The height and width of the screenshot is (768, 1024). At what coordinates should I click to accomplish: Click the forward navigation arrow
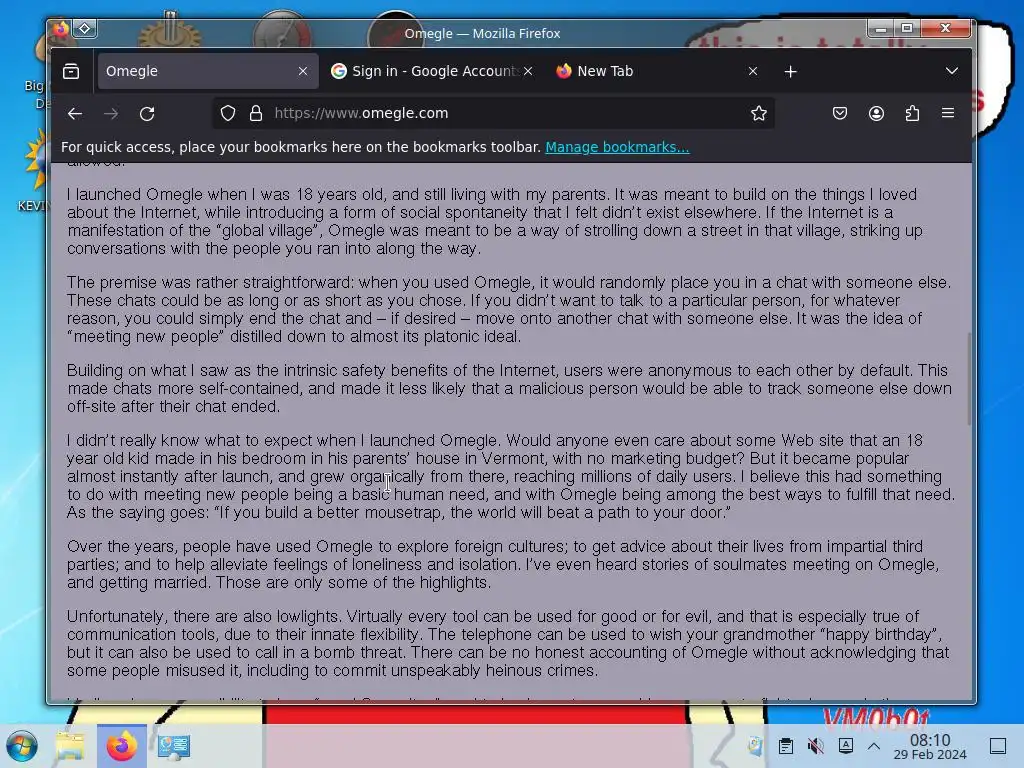pos(111,114)
